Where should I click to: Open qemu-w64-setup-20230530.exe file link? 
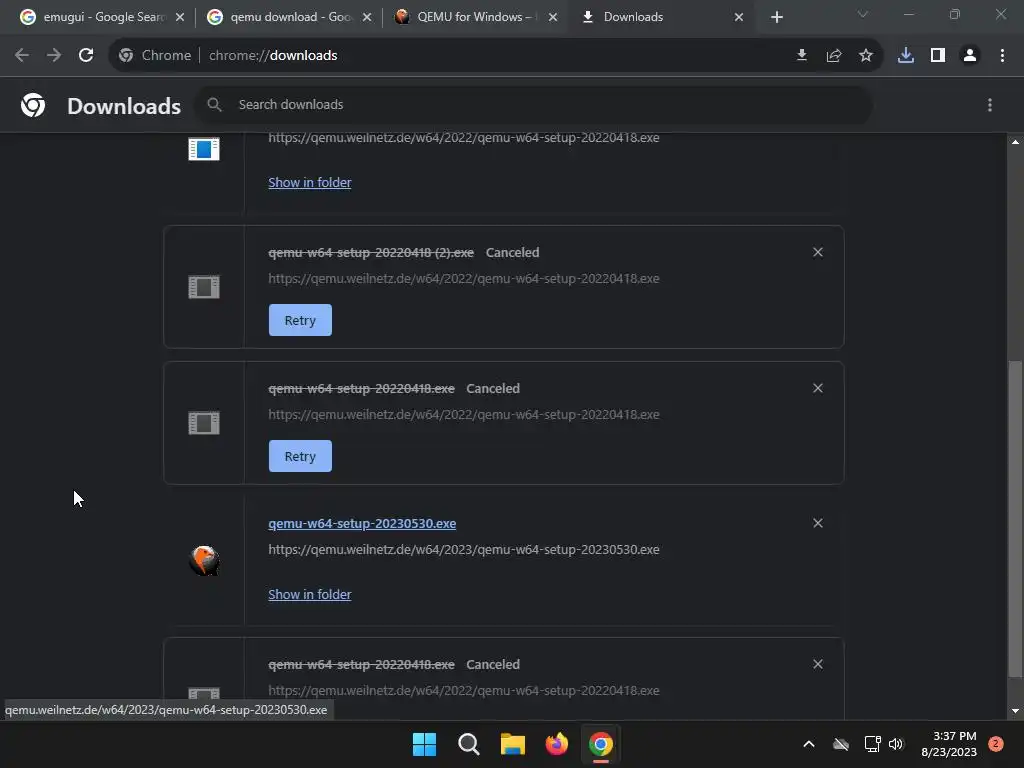[x=362, y=524]
